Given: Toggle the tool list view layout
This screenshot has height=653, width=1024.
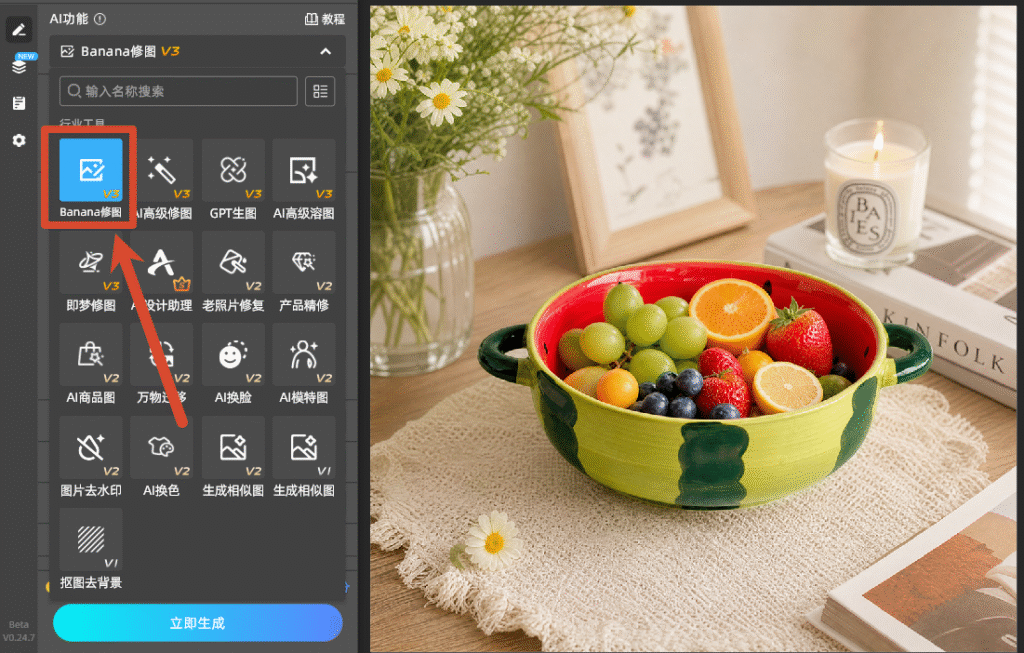Looking at the screenshot, I should tap(320, 91).
